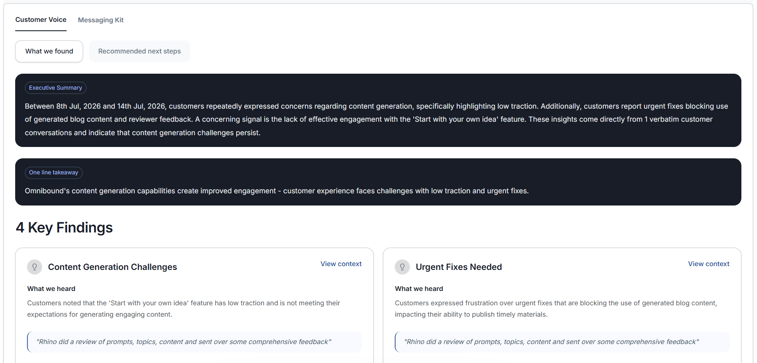
Task: Click the Rhino quote in Urgent Fixes card
Action: (562, 342)
